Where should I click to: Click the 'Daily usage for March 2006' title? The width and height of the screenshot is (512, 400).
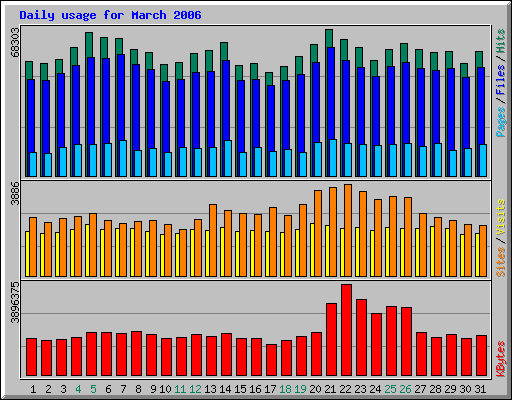pos(110,15)
